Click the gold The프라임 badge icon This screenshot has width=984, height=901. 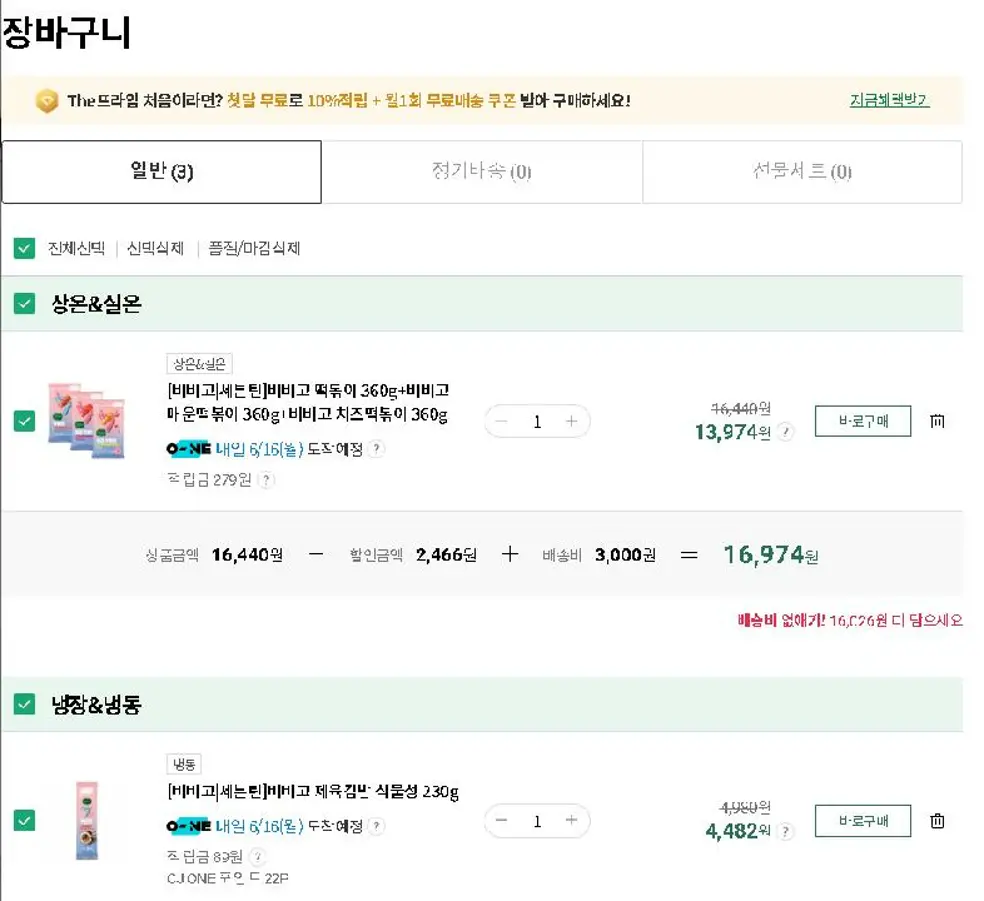pyautogui.click(x=47, y=101)
